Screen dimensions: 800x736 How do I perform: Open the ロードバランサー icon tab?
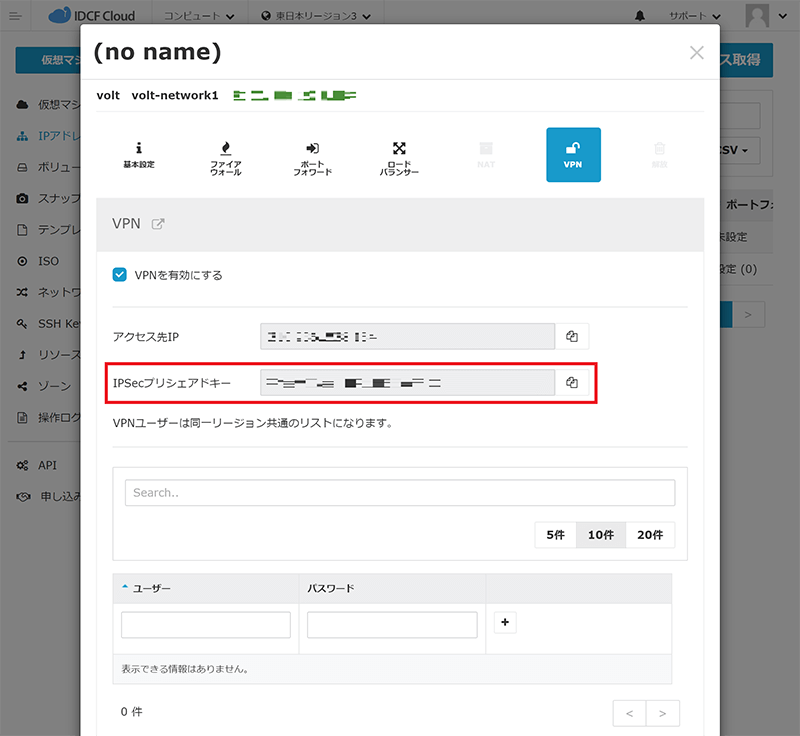[x=399, y=155]
